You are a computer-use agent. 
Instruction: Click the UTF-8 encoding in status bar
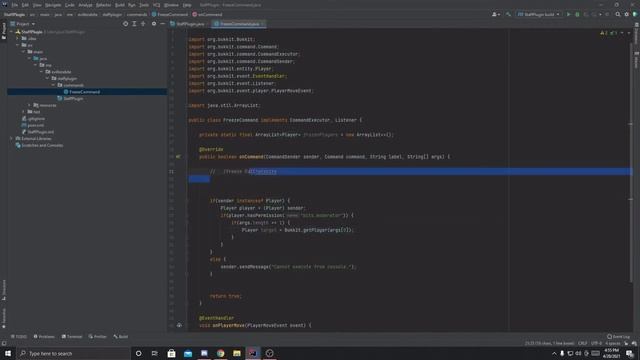pos(596,344)
